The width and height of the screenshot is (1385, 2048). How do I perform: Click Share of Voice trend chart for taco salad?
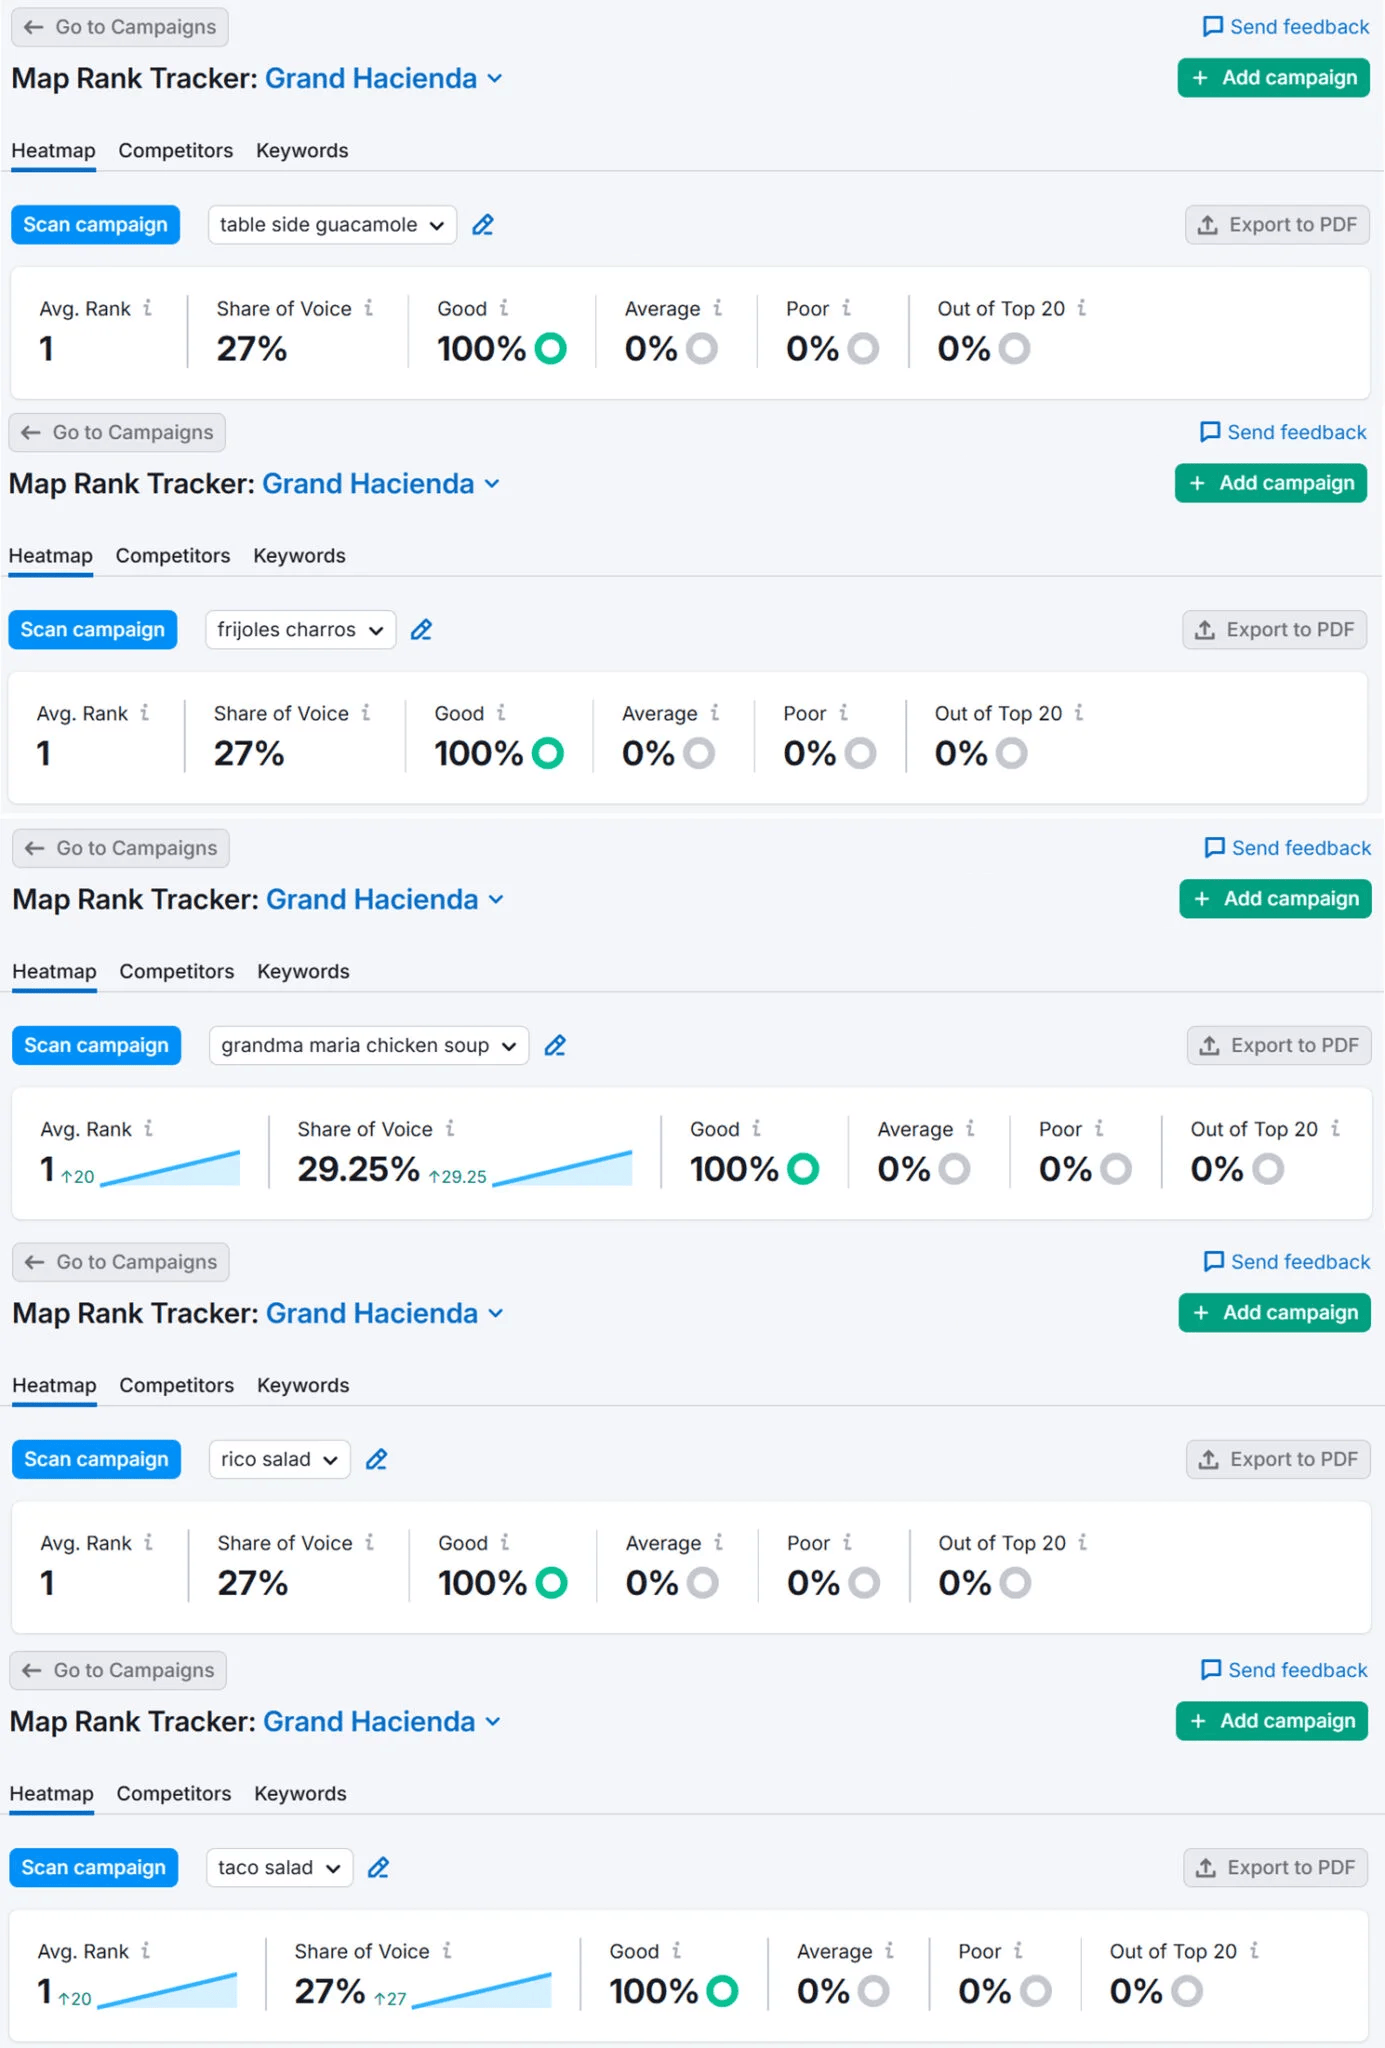tap(481, 1991)
